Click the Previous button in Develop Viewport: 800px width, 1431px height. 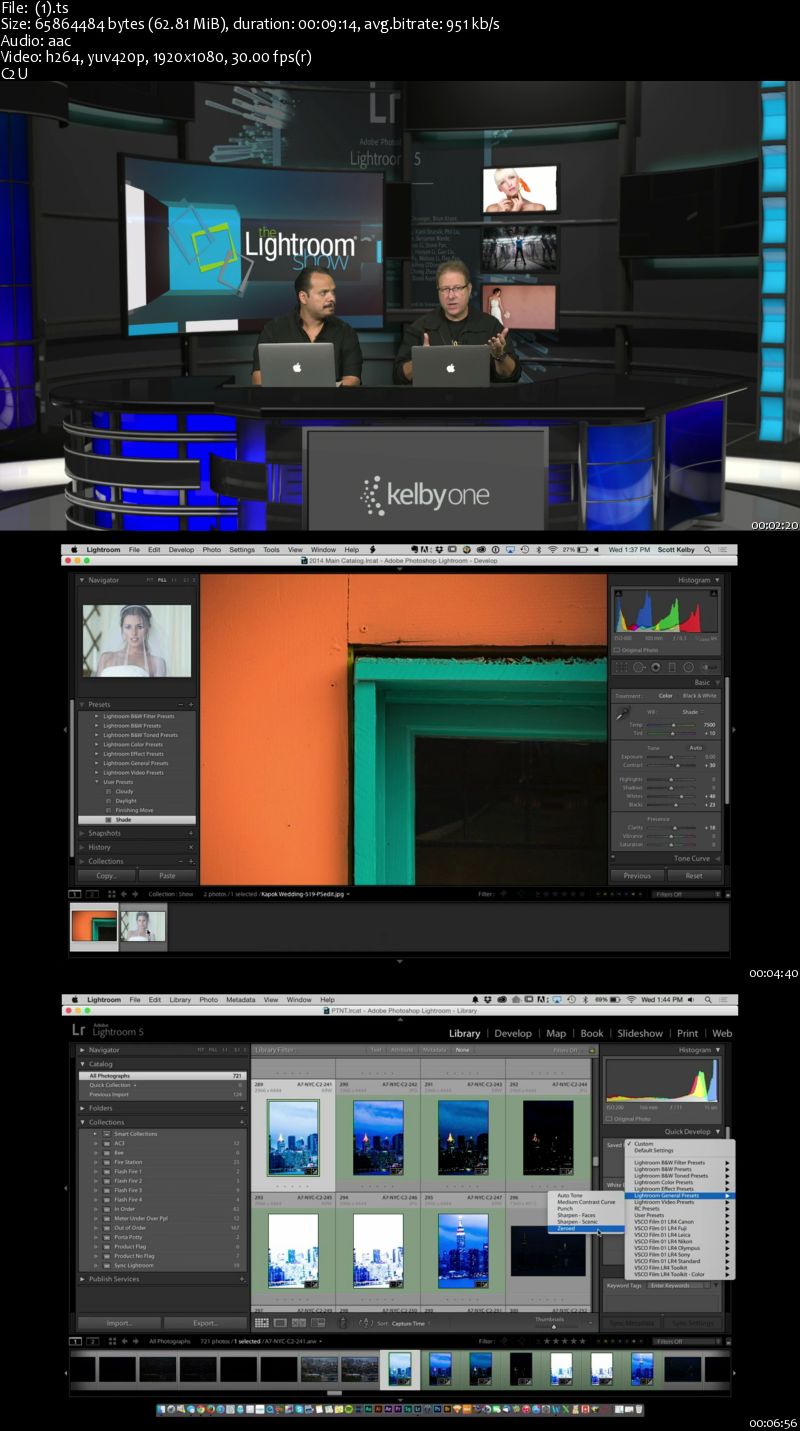pos(637,875)
